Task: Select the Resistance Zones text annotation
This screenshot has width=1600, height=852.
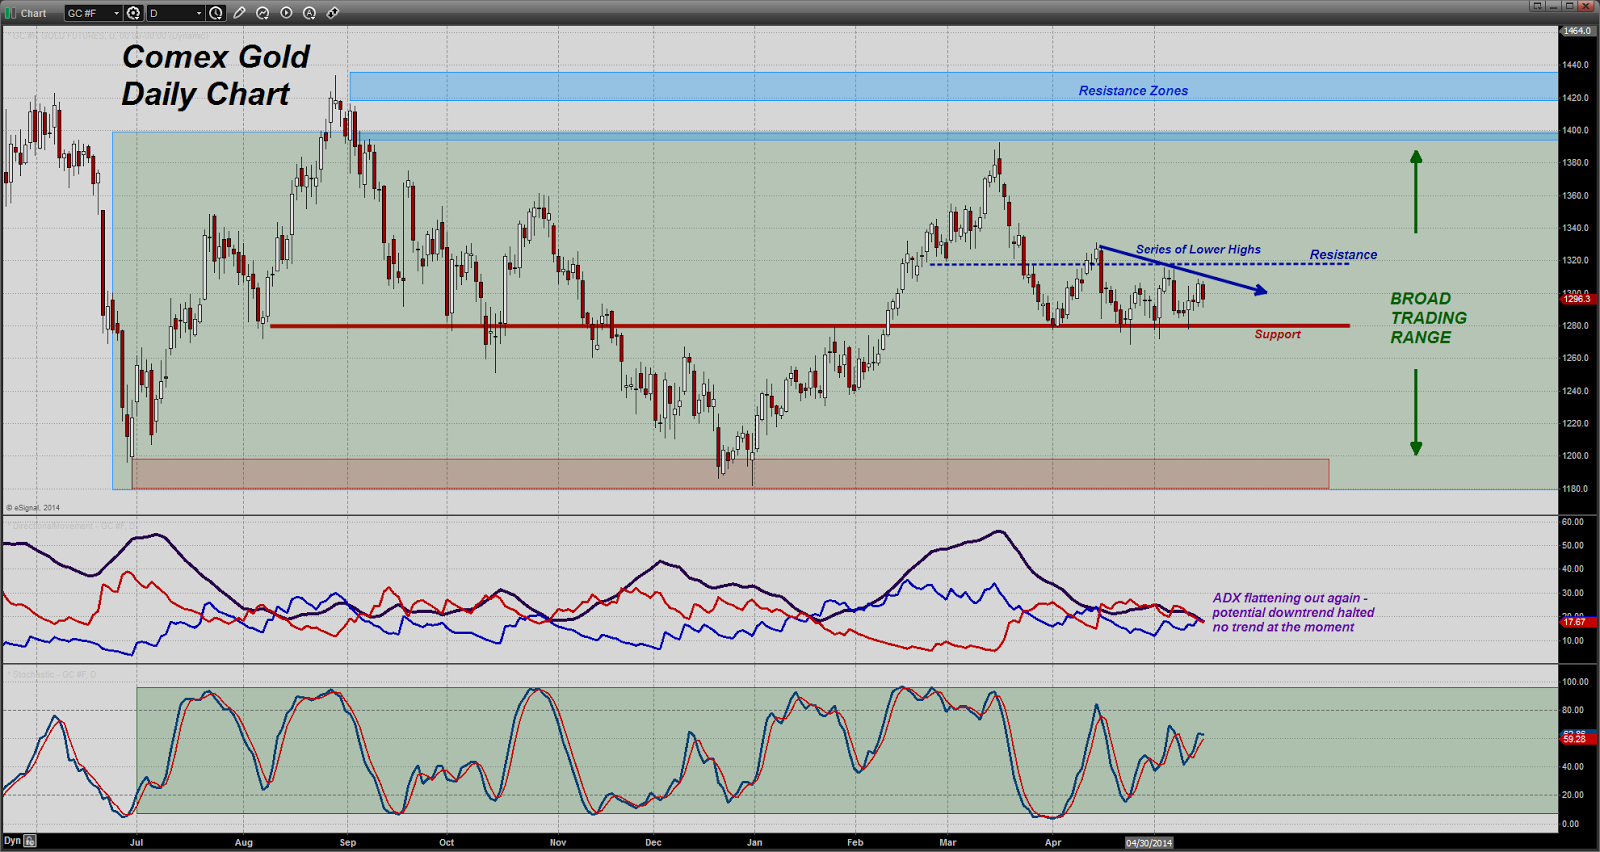Action: [1133, 91]
